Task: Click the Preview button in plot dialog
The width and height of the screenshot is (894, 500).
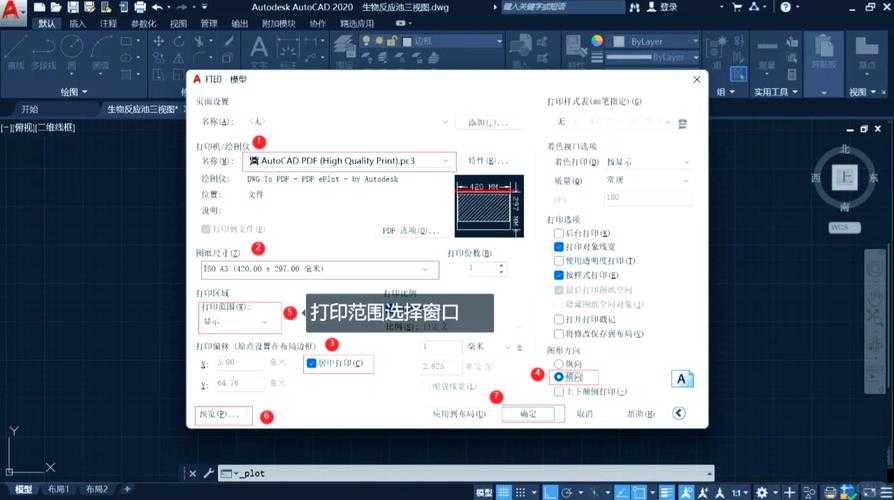Action: (222, 414)
